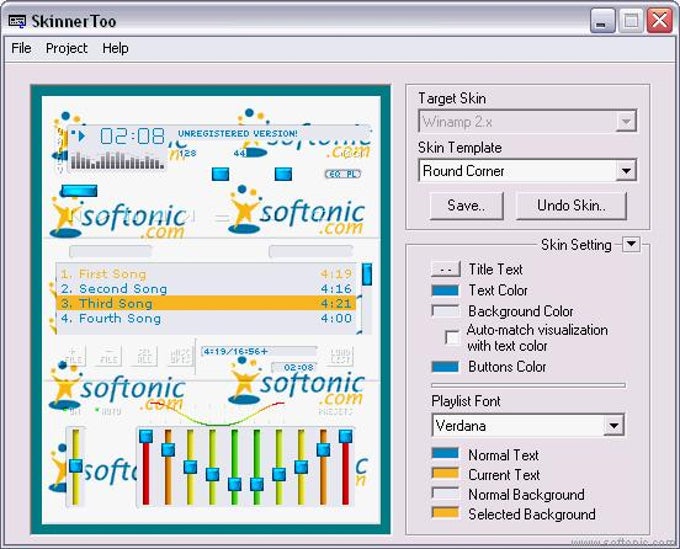Viewport: 680px width, 549px height.
Task: Pick the Text Color swatch
Action: [x=445, y=290]
